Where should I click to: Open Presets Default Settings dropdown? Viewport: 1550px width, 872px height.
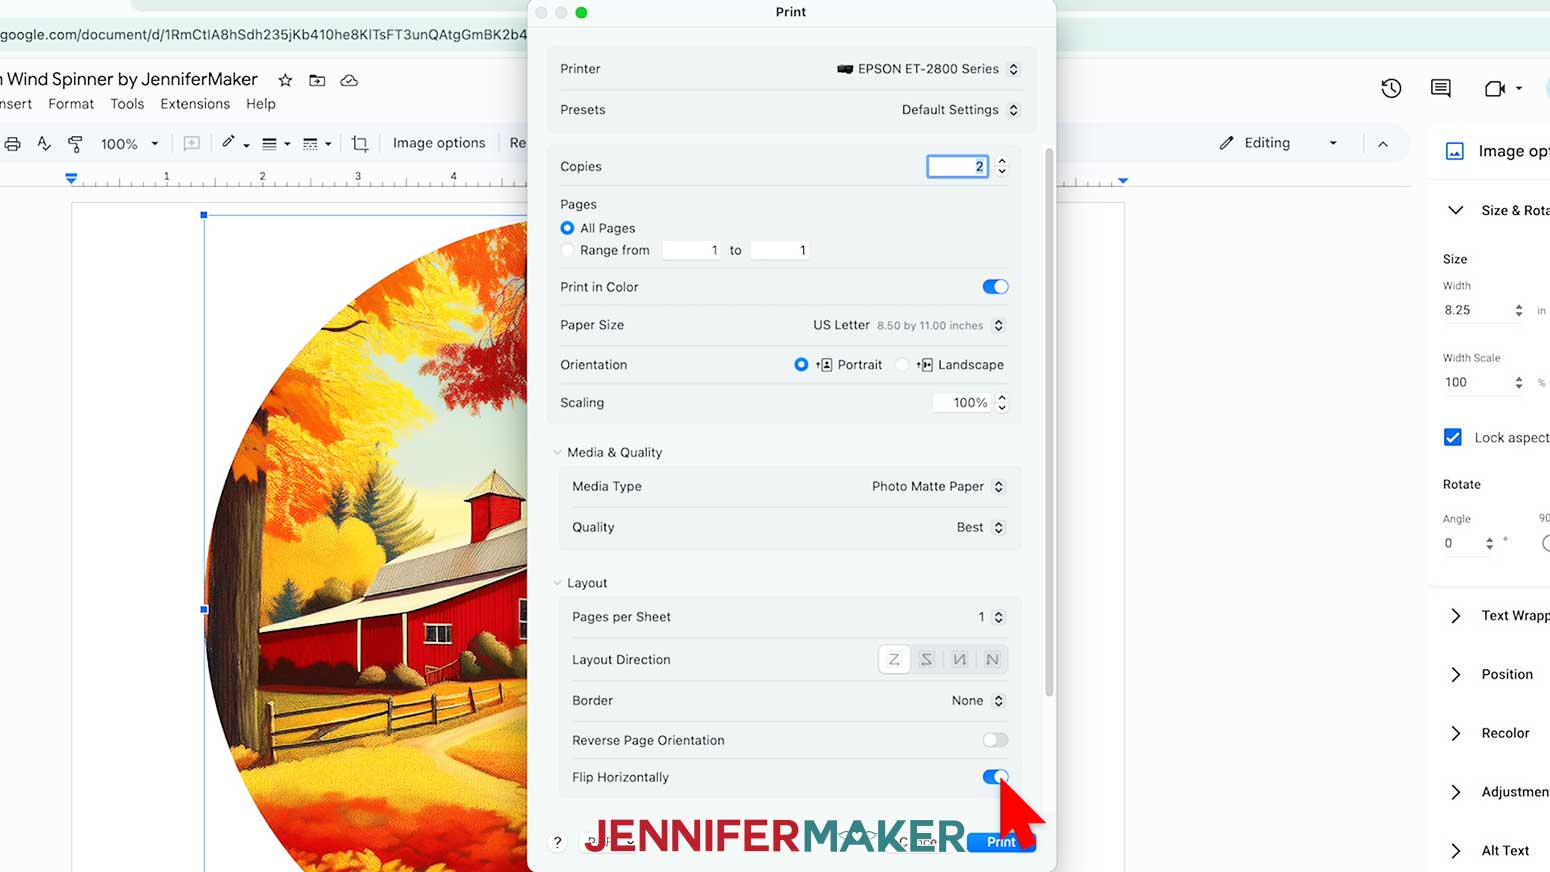(x=960, y=110)
